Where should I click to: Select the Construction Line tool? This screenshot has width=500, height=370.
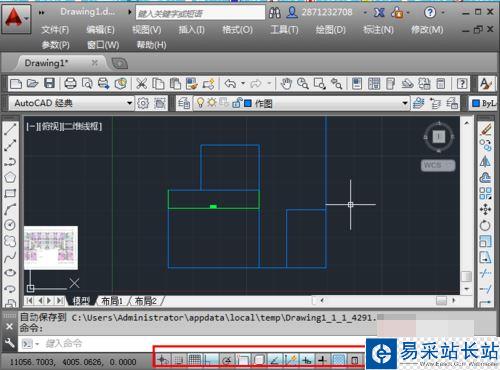point(10,145)
